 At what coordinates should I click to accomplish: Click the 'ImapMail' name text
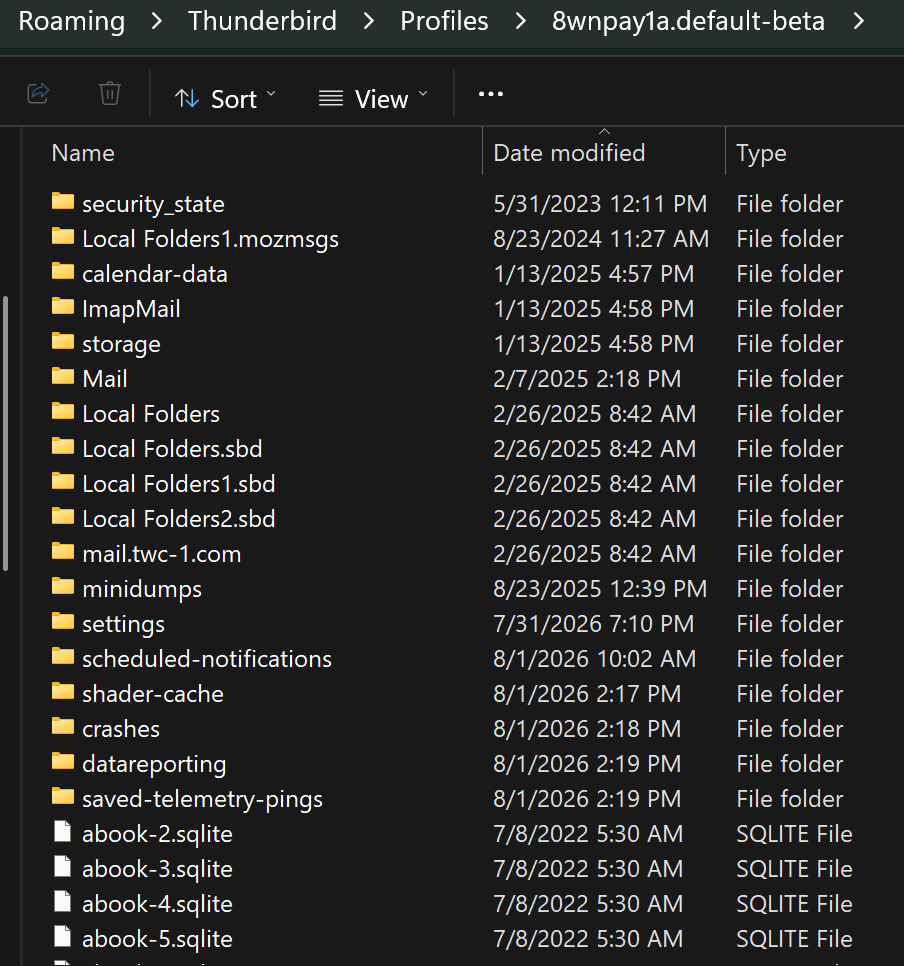click(x=131, y=309)
